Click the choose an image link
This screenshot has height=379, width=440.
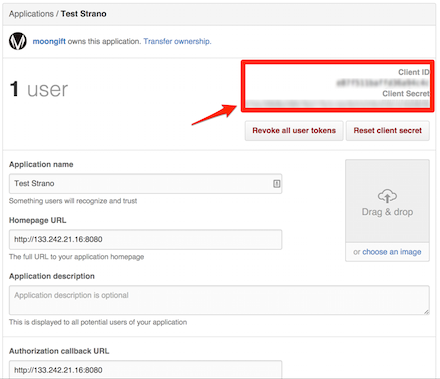[392, 252]
